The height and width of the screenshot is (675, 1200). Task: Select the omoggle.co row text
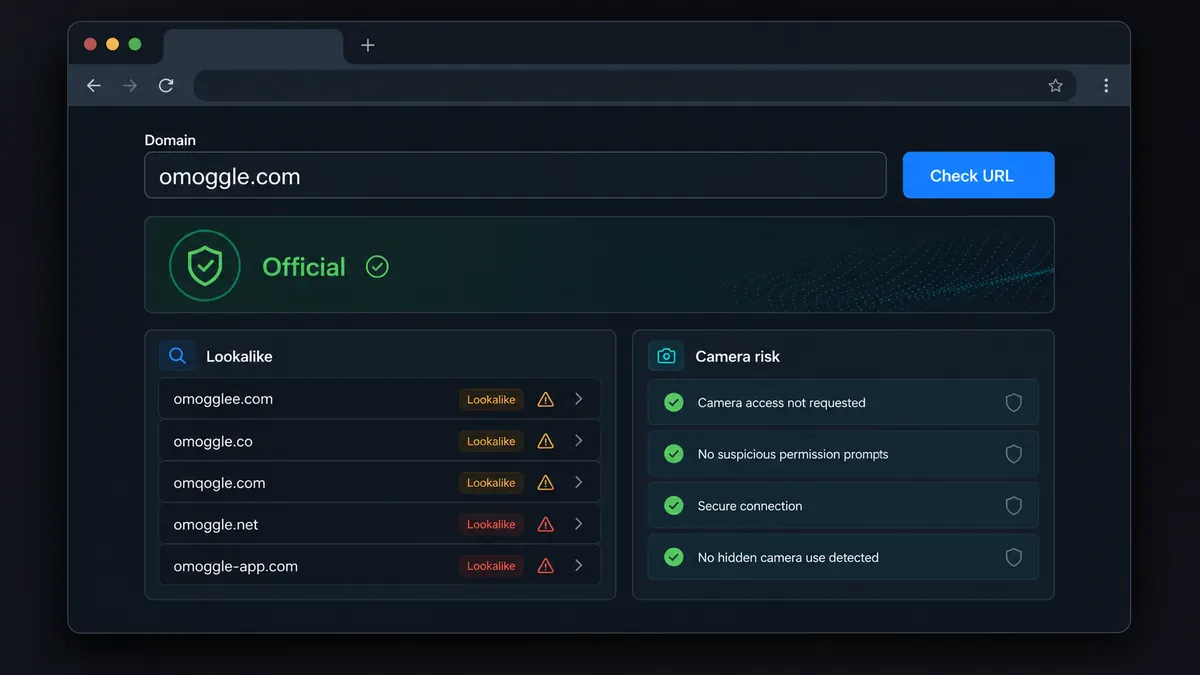[x=213, y=441]
